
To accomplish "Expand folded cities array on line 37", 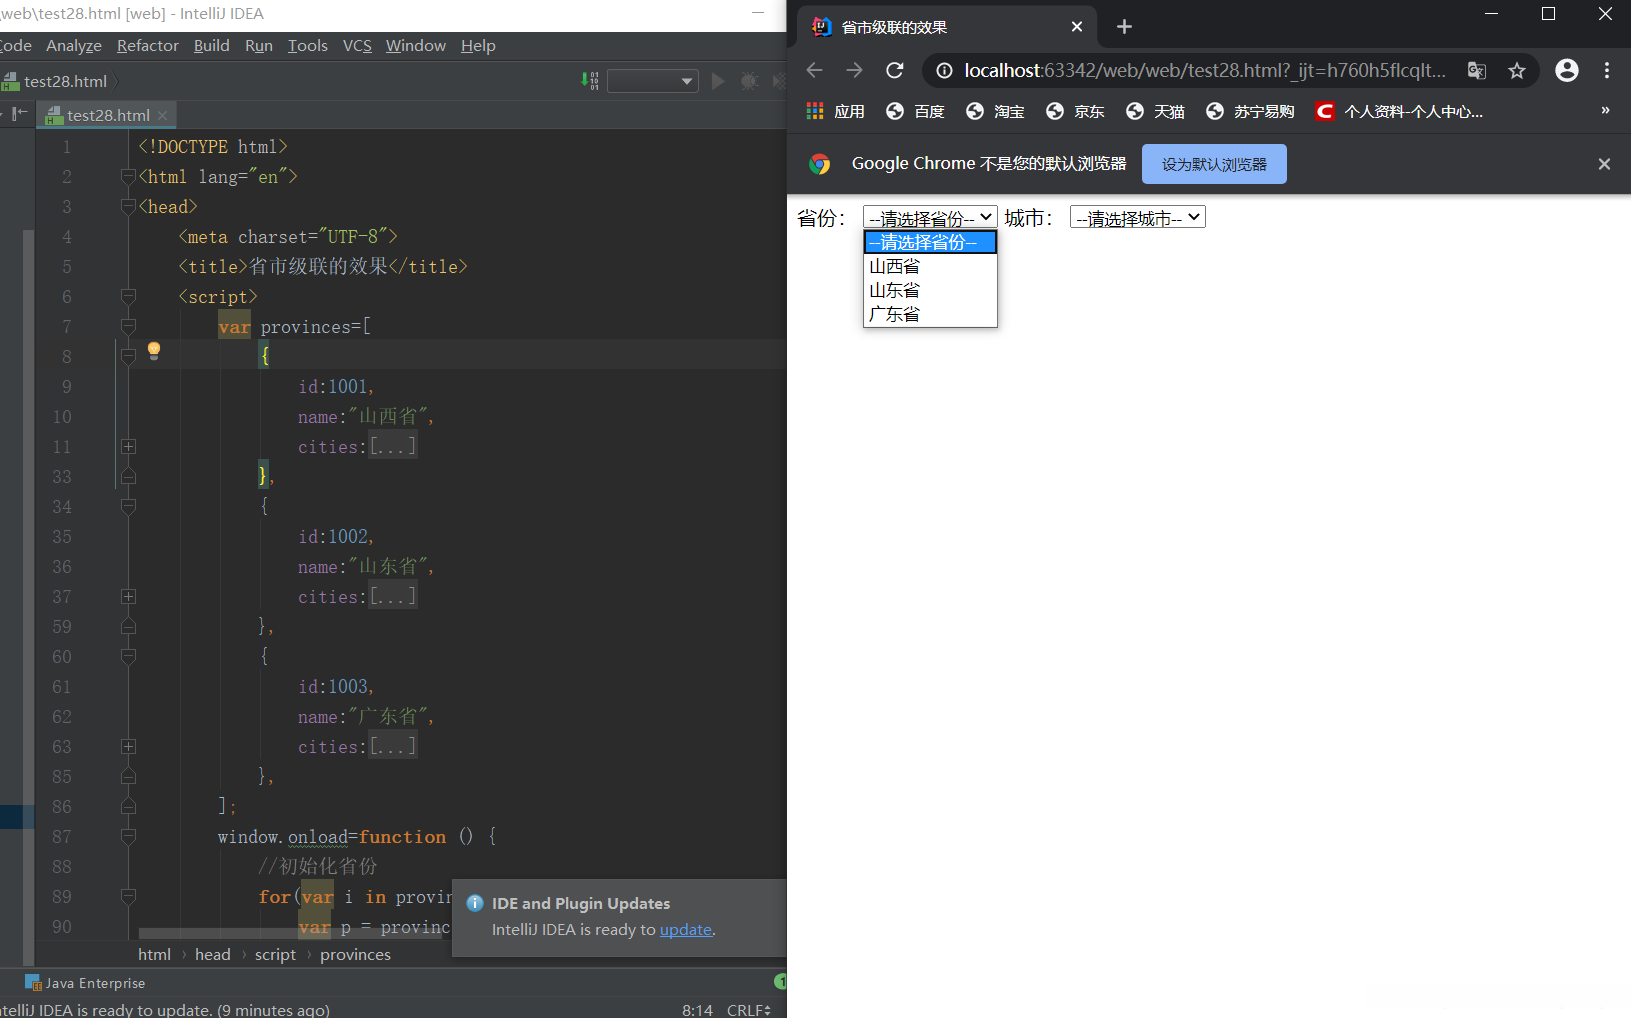I will [x=128, y=596].
